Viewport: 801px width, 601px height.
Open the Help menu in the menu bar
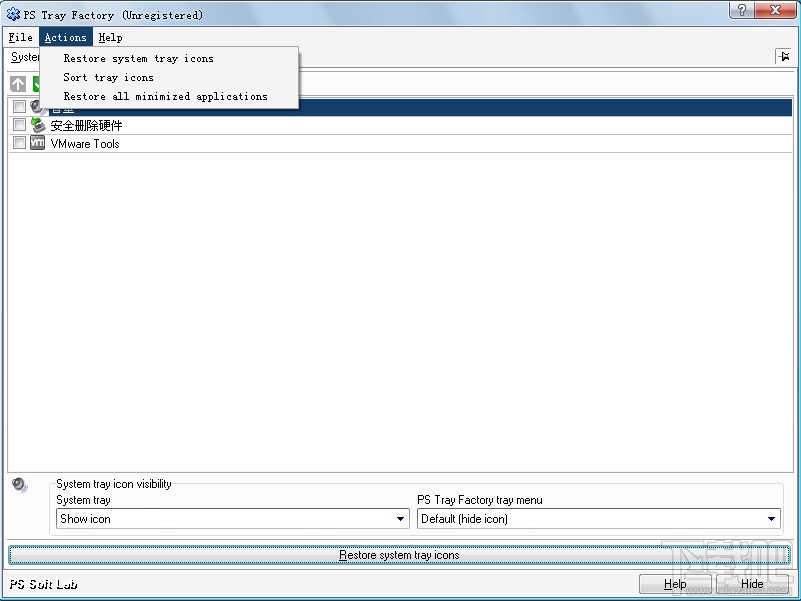(110, 37)
